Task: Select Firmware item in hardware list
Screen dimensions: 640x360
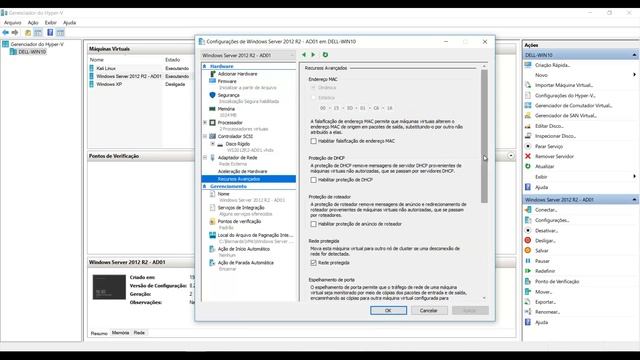Action: coord(227,81)
